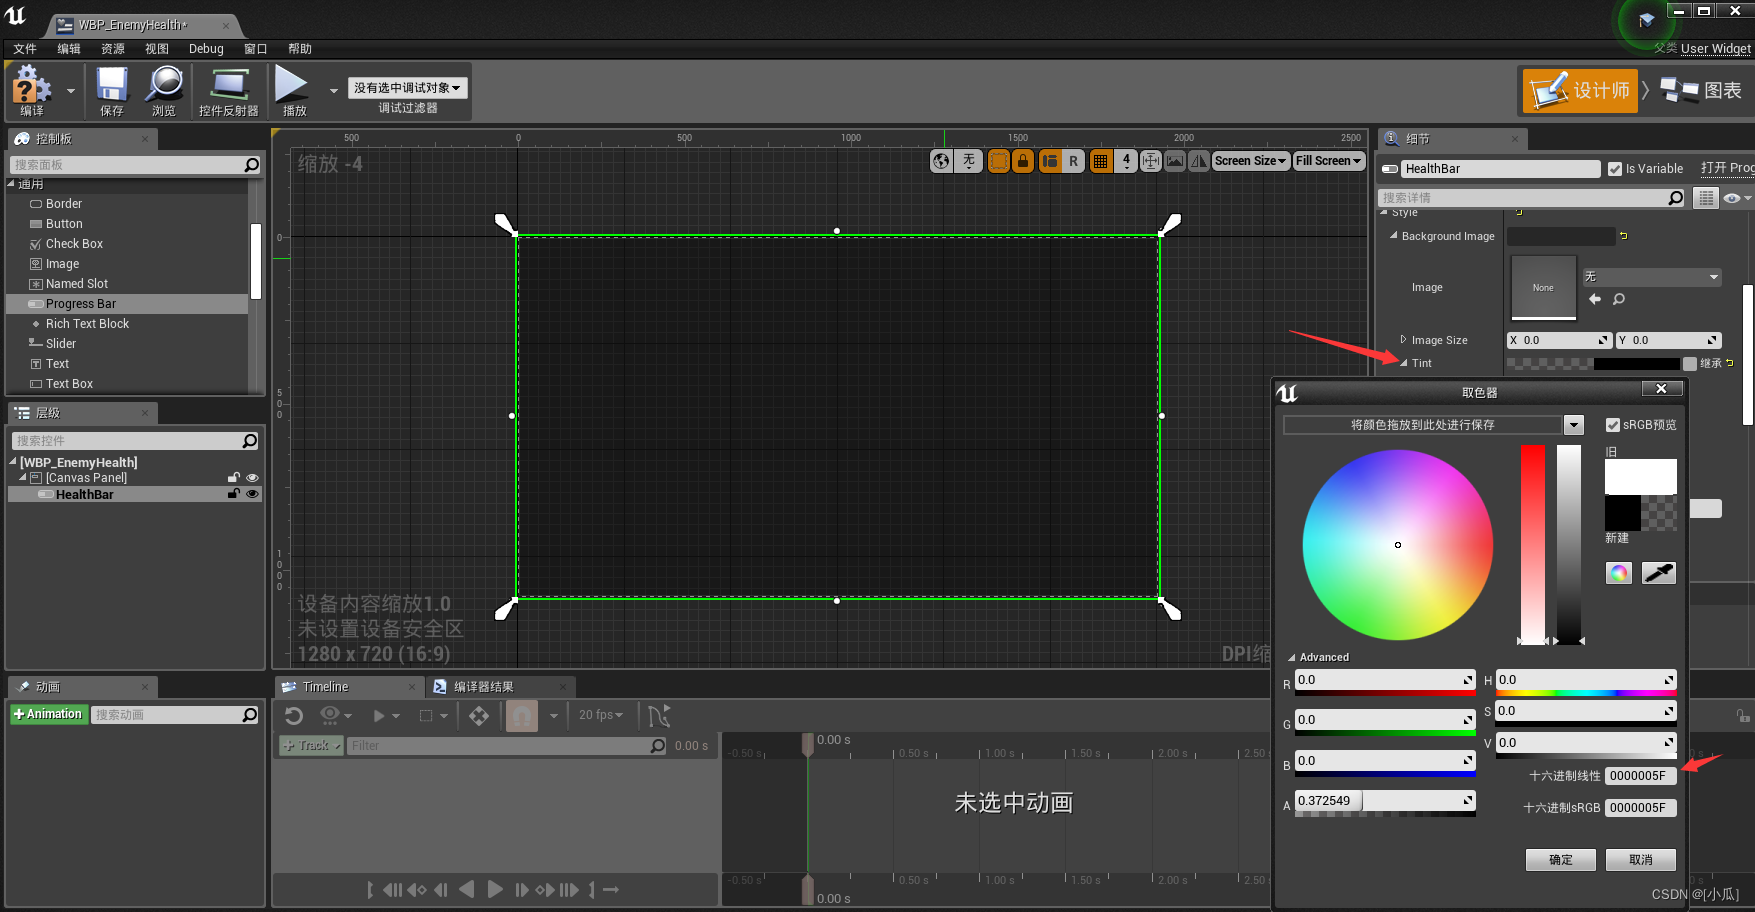Viewport: 1755px width, 912px height.
Task: Toggle the 继承 inherit checkbox beside Tint
Action: coord(1690,364)
